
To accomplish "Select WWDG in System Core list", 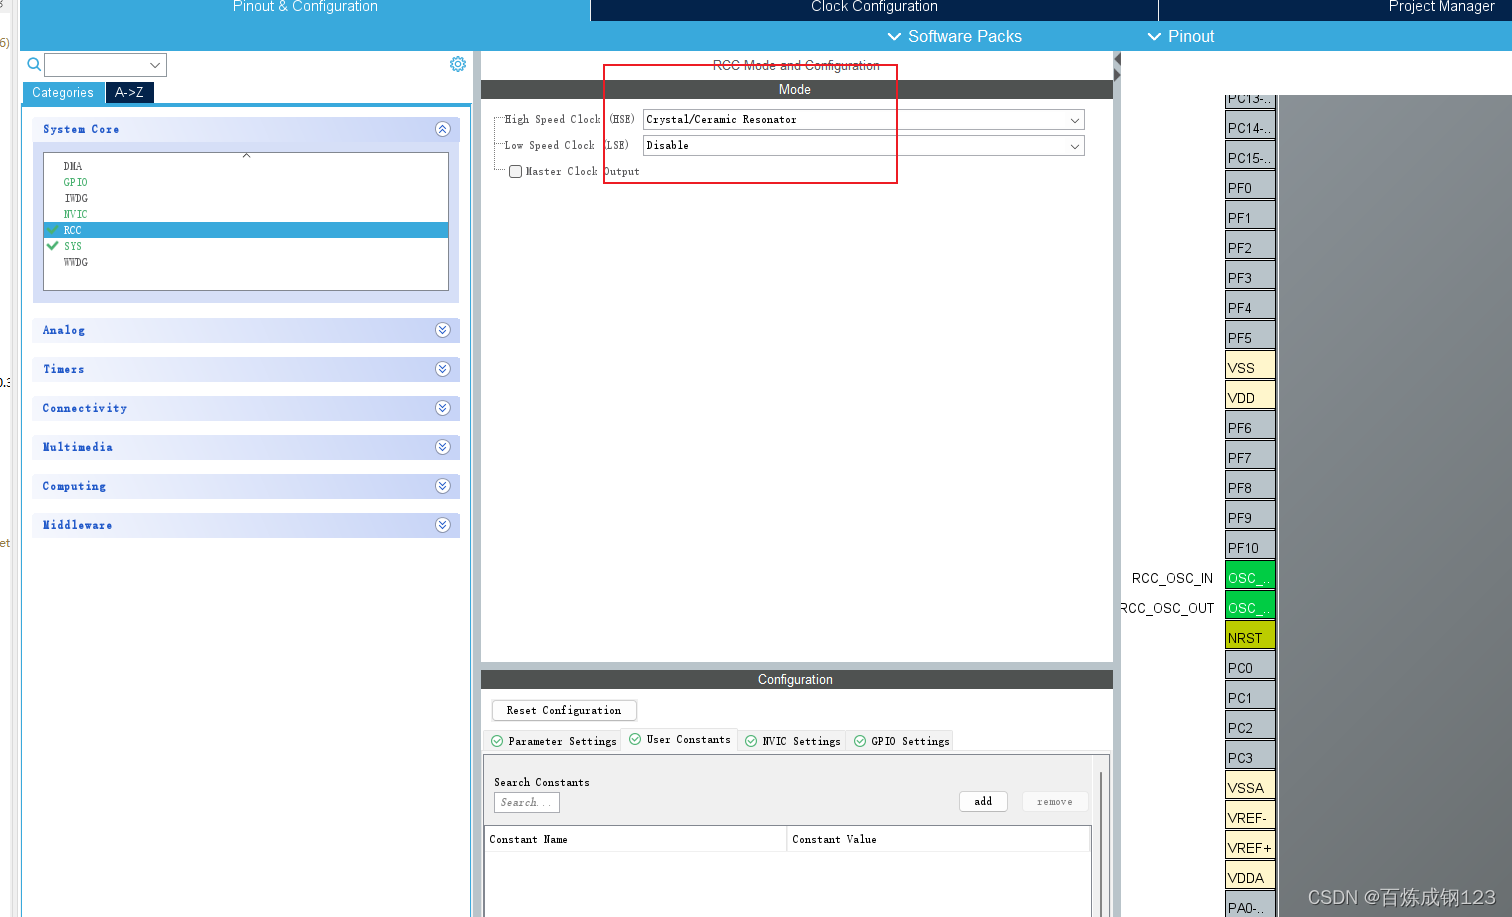I will 76,262.
